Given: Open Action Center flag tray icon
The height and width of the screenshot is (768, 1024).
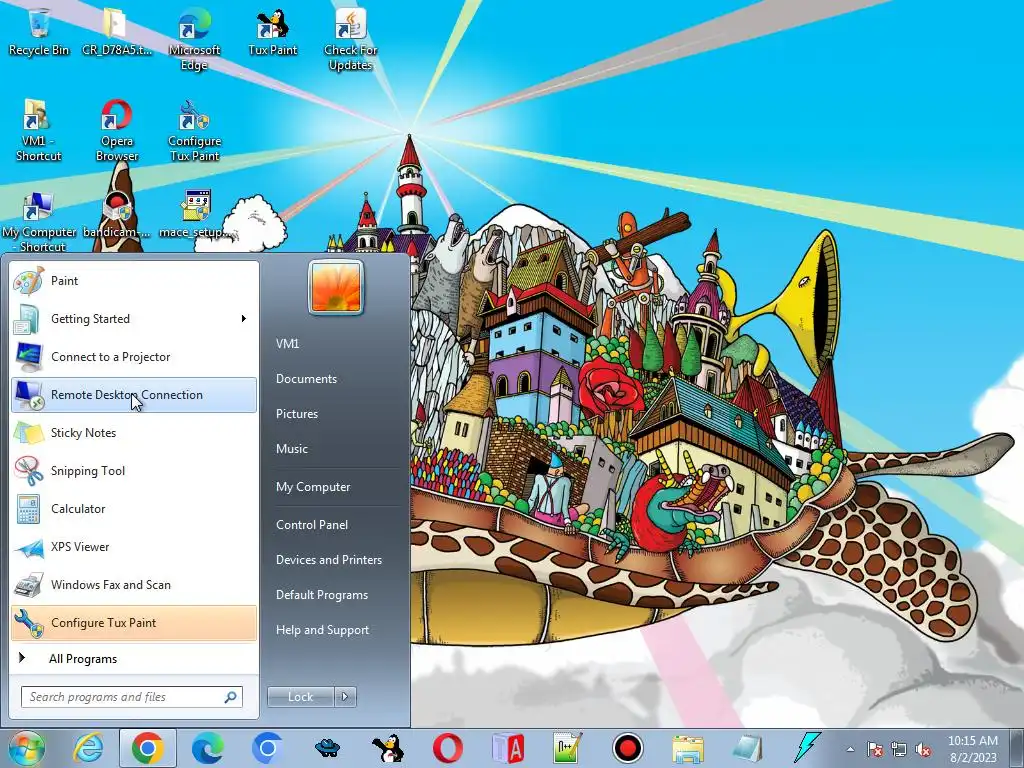Looking at the screenshot, I should click(875, 749).
